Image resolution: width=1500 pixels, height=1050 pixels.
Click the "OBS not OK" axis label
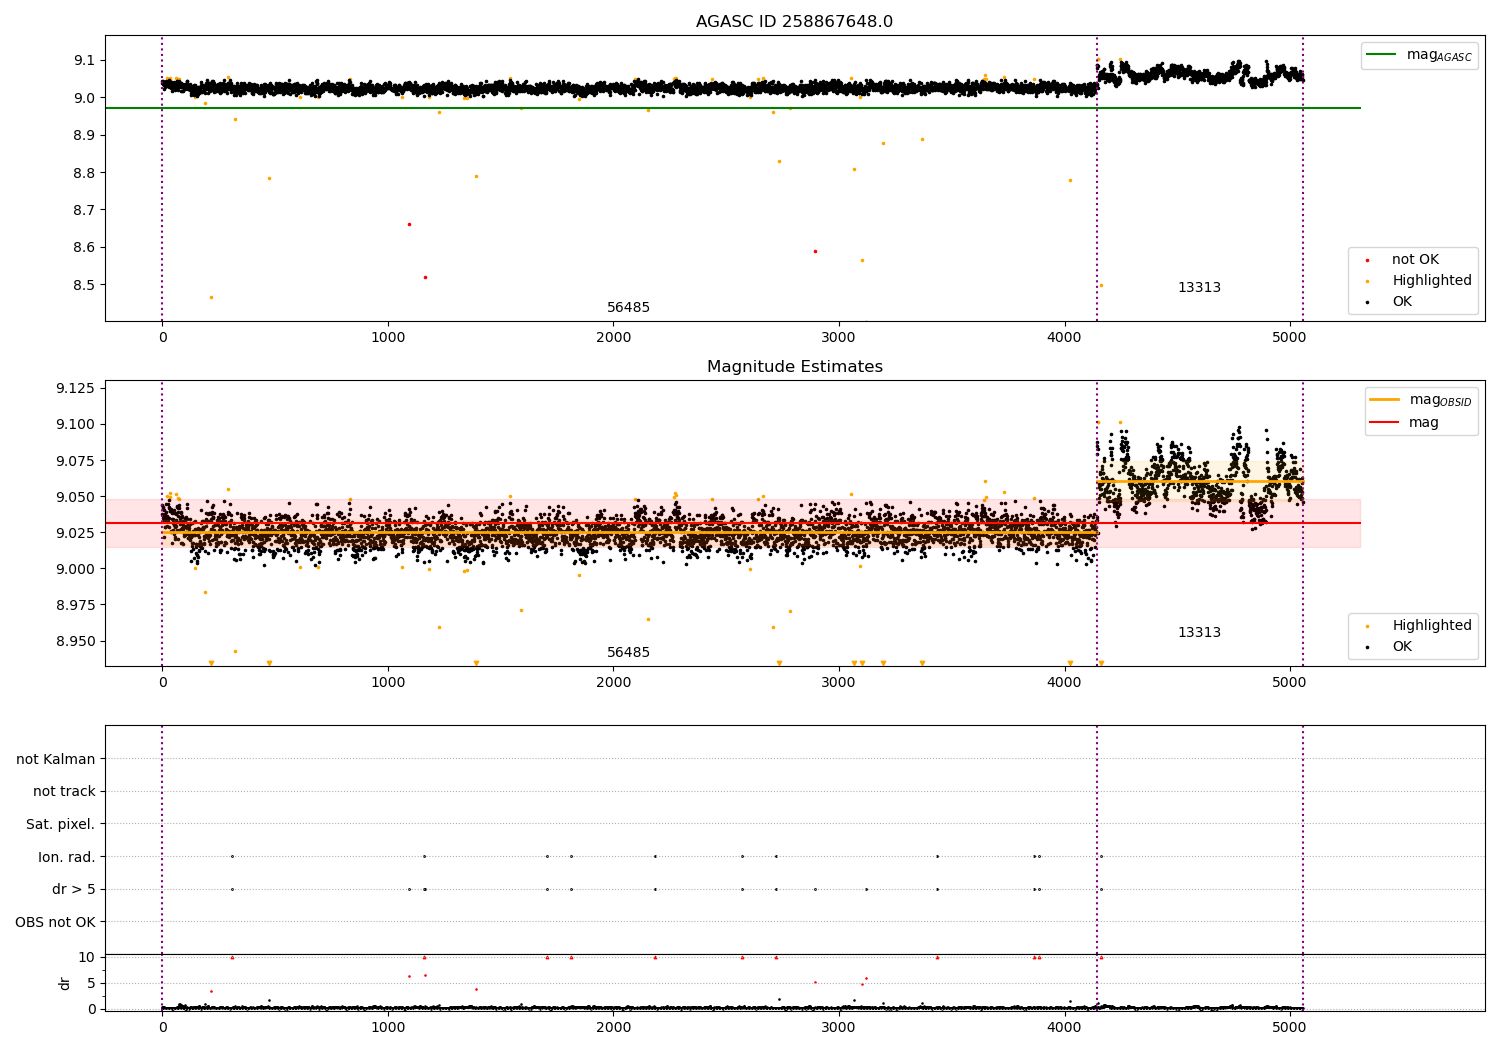point(55,923)
